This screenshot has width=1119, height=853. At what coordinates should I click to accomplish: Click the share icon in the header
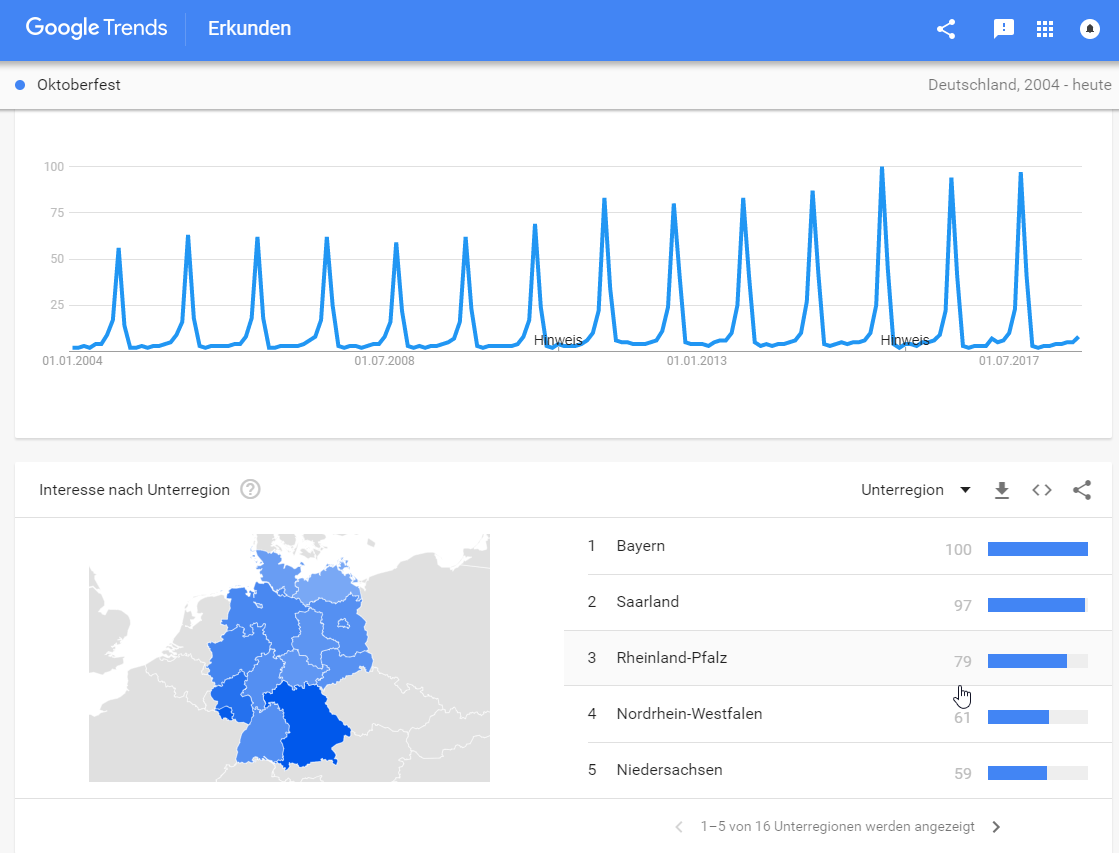(x=946, y=29)
